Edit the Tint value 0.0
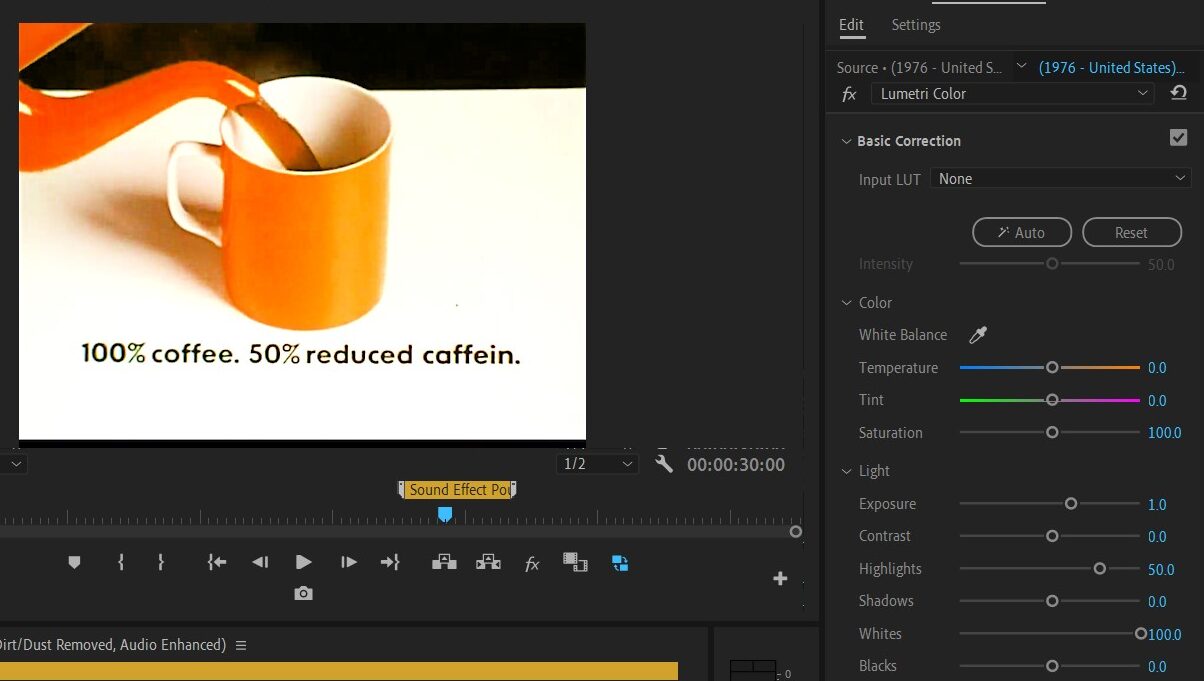Image resolution: width=1204 pixels, height=681 pixels. [x=1157, y=400]
